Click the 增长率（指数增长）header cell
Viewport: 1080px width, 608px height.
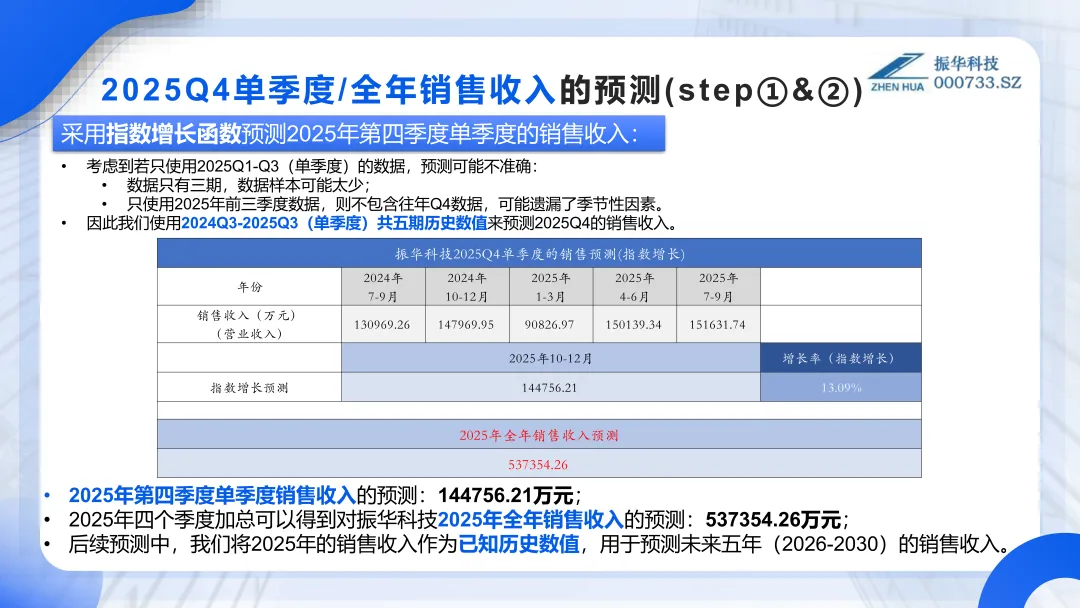tap(841, 358)
